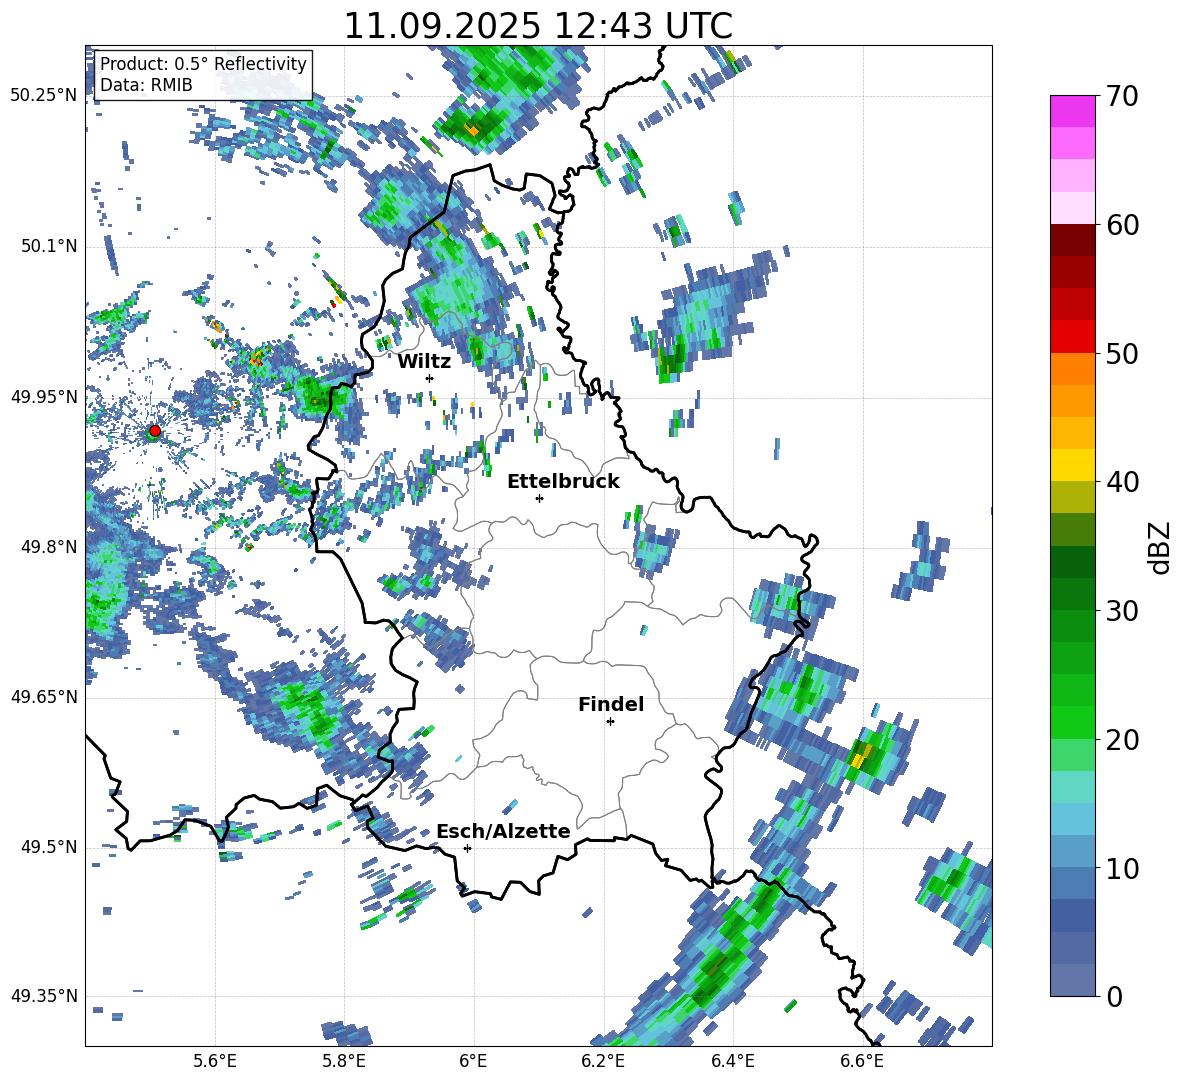
Task: Click the title 11.09.2025 12:43 UTC
Action: [x=538, y=26]
